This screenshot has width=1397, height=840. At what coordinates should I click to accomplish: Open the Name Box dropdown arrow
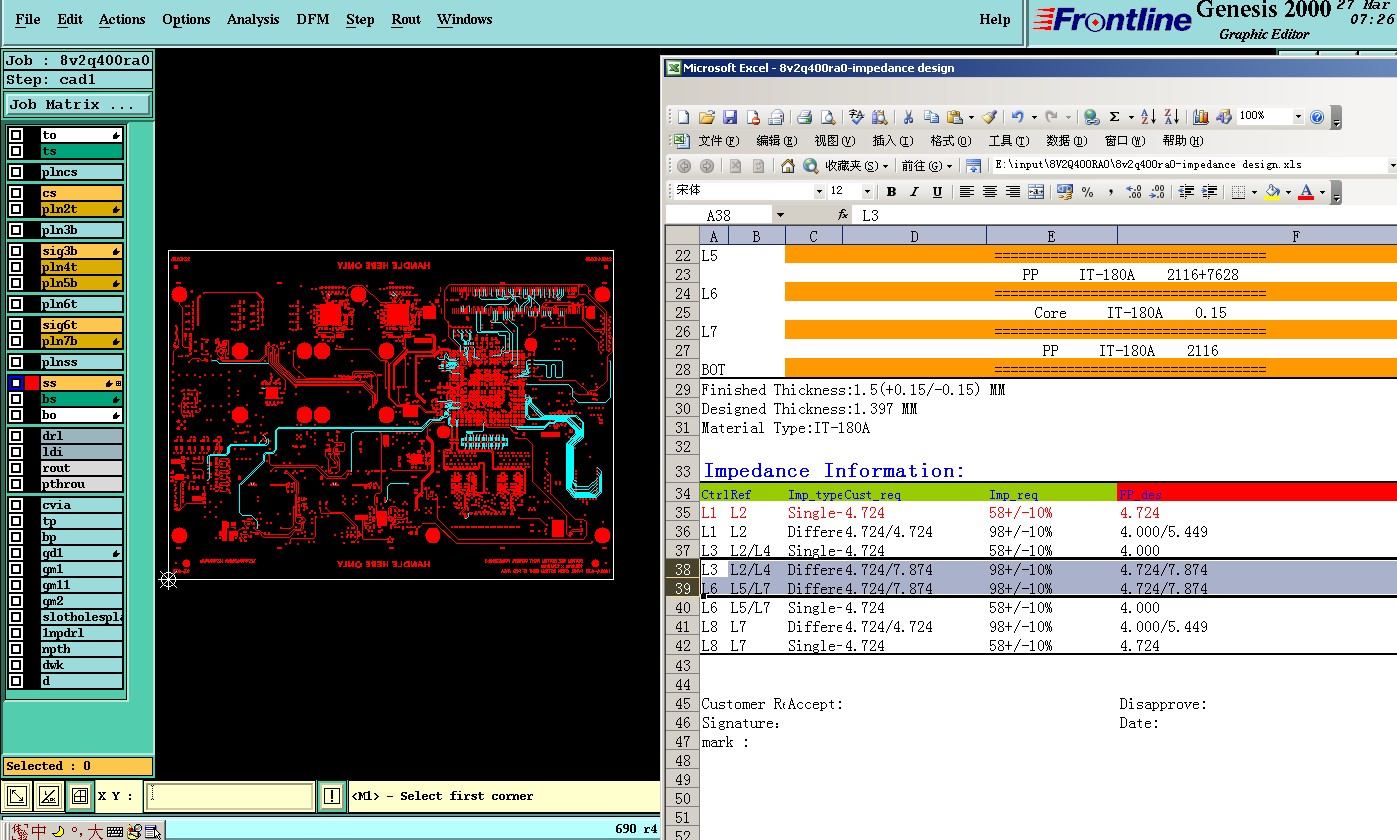(x=780, y=216)
